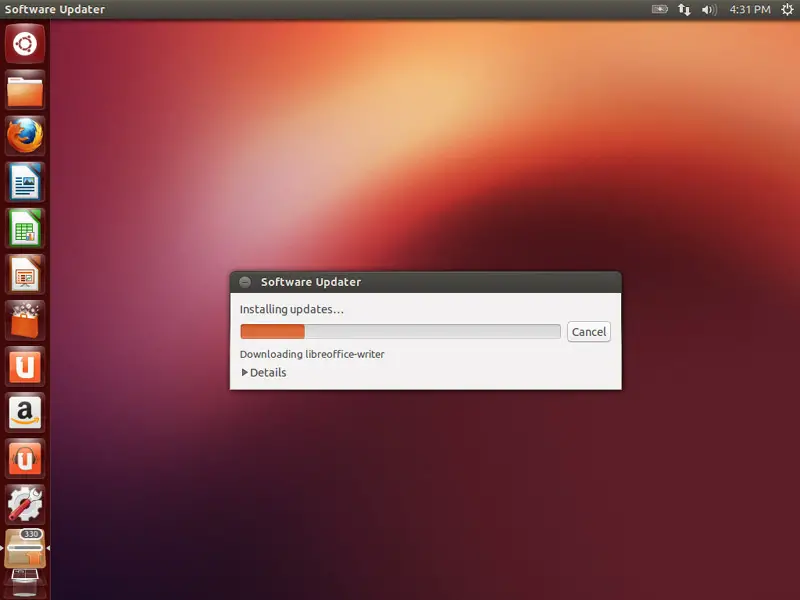
Task: Open the battery indicator in top panel
Action: pos(660,9)
